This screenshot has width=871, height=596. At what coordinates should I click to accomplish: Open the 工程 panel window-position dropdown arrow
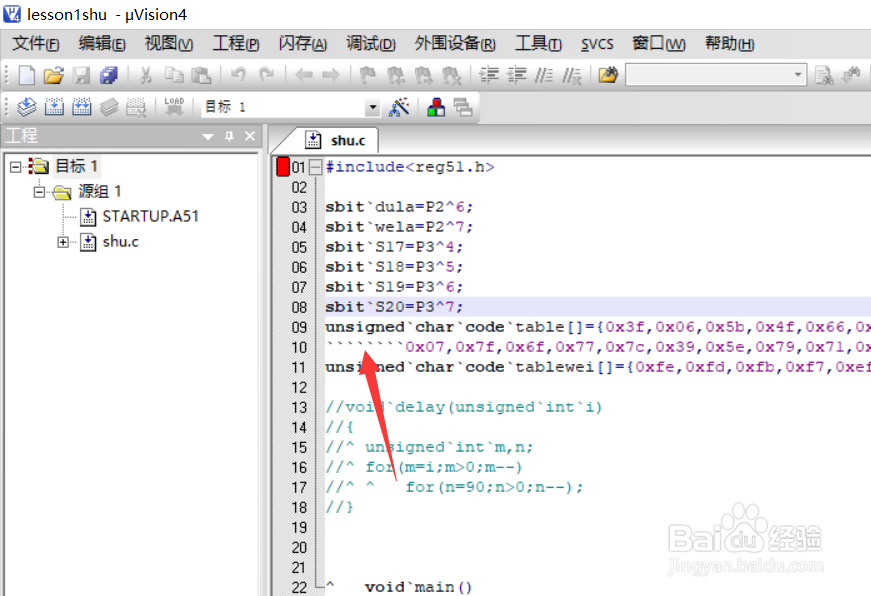click(x=208, y=136)
